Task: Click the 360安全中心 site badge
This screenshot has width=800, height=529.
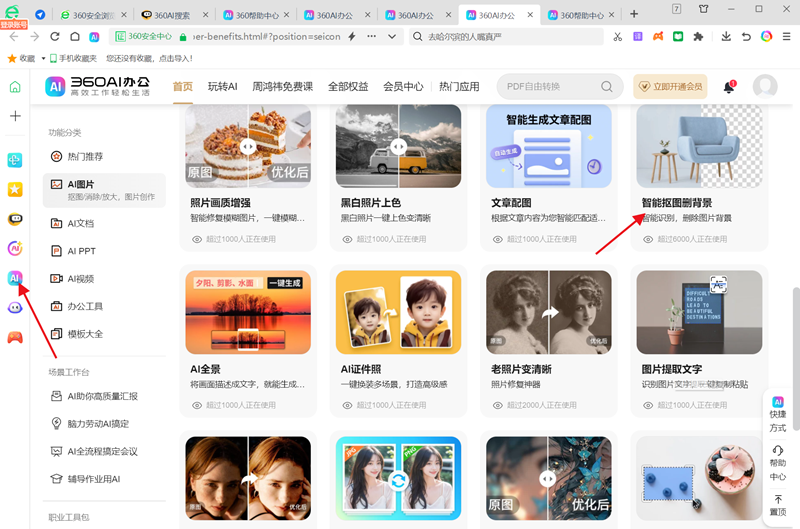Action: pyautogui.click(x=143, y=36)
